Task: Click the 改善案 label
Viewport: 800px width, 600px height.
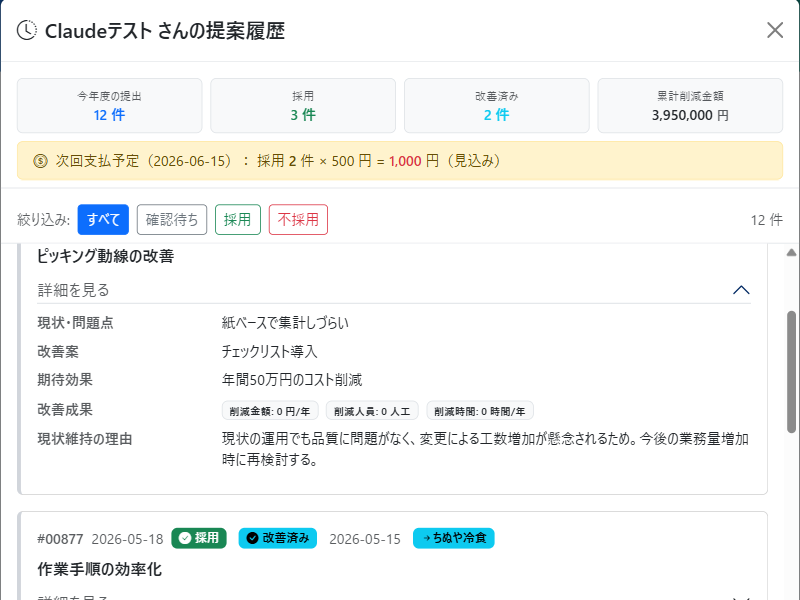Action: (x=58, y=352)
